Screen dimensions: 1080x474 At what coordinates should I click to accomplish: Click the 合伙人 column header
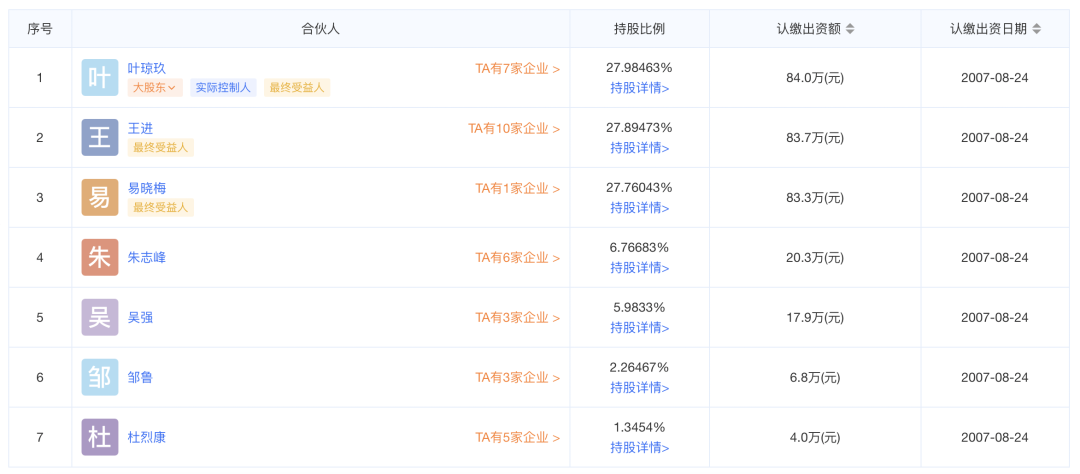321,29
